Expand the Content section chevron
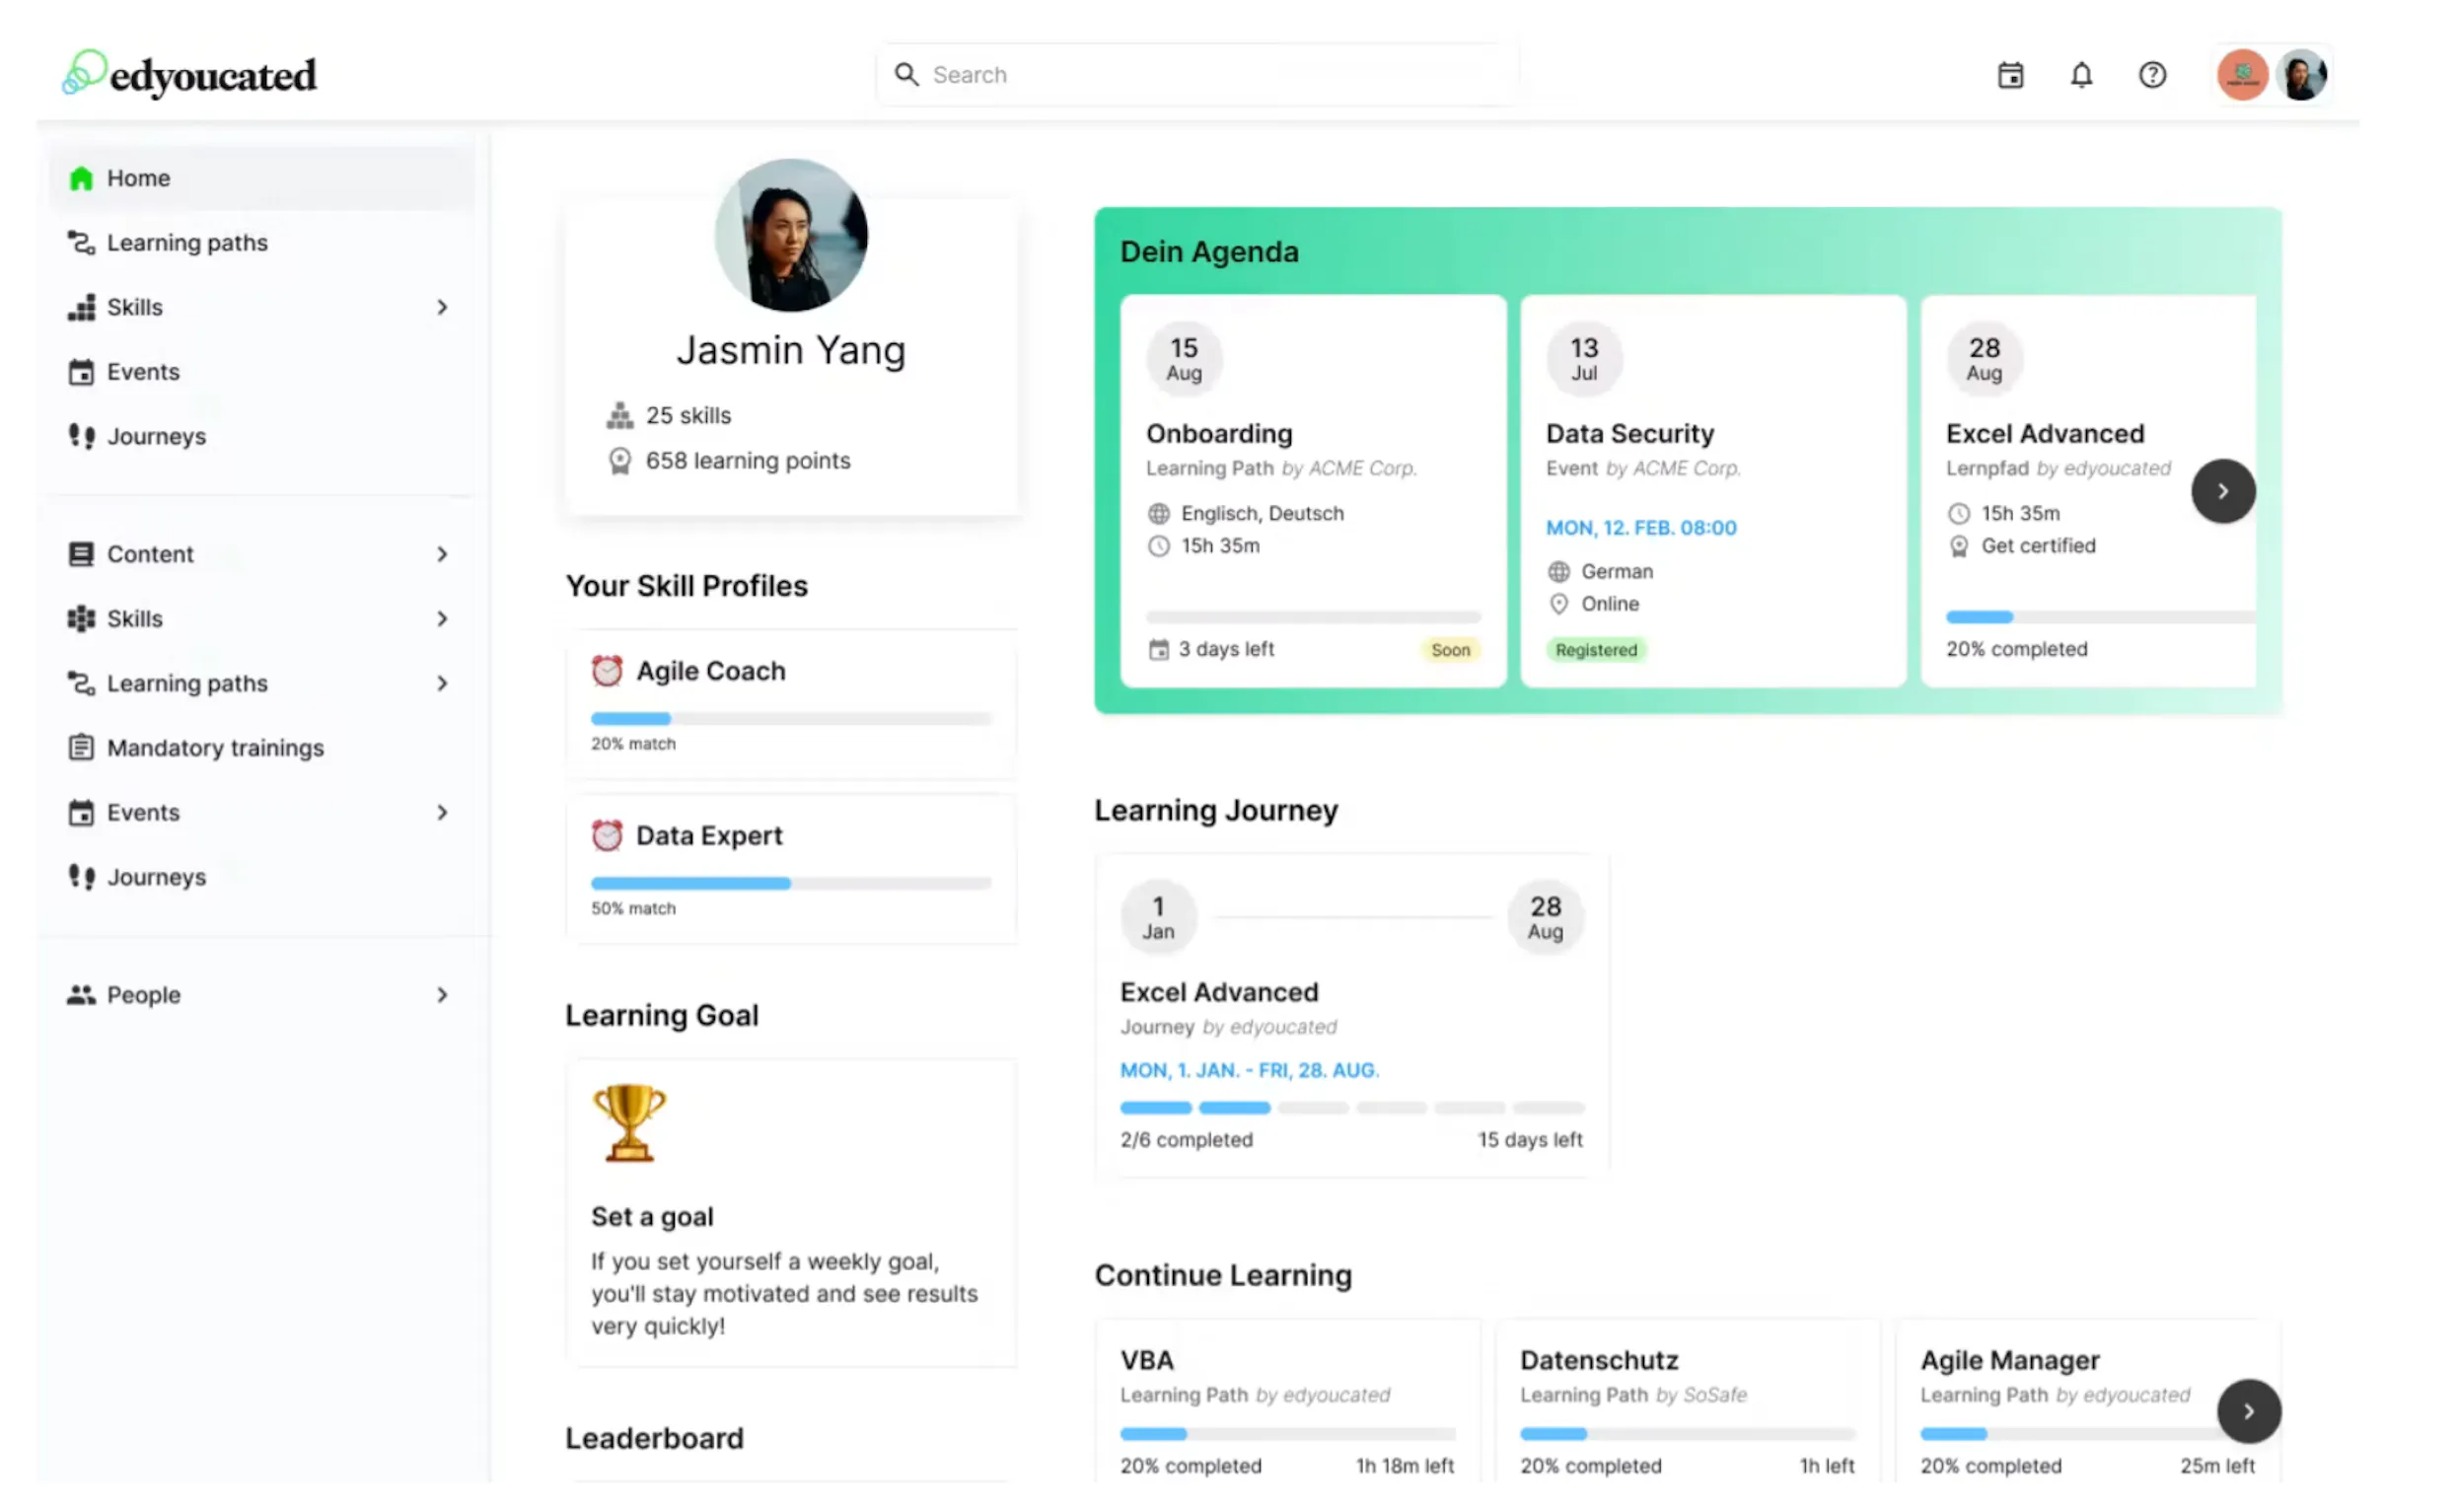Screen dimensions: 2455x1512 pyautogui.click(x=442, y=554)
